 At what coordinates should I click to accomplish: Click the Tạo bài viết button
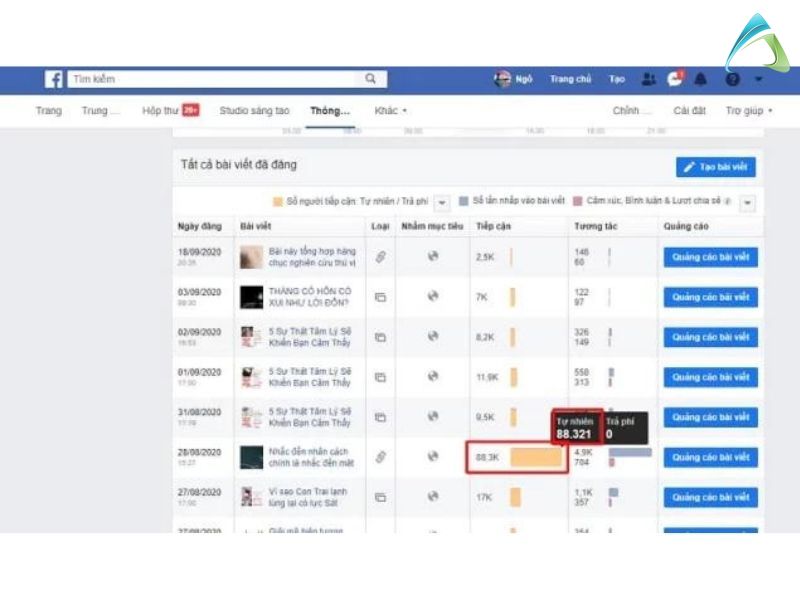715,167
